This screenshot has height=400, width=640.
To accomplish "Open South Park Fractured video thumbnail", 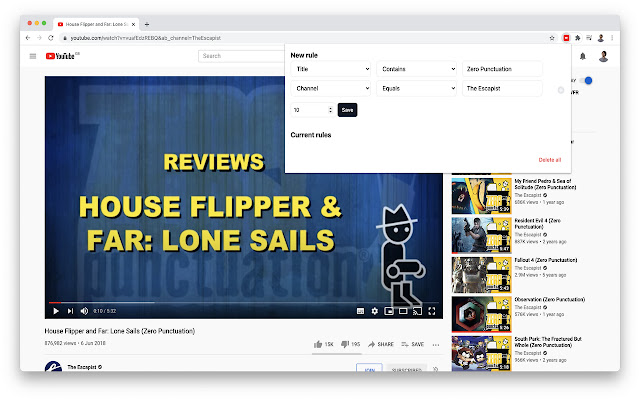I will click(481, 353).
